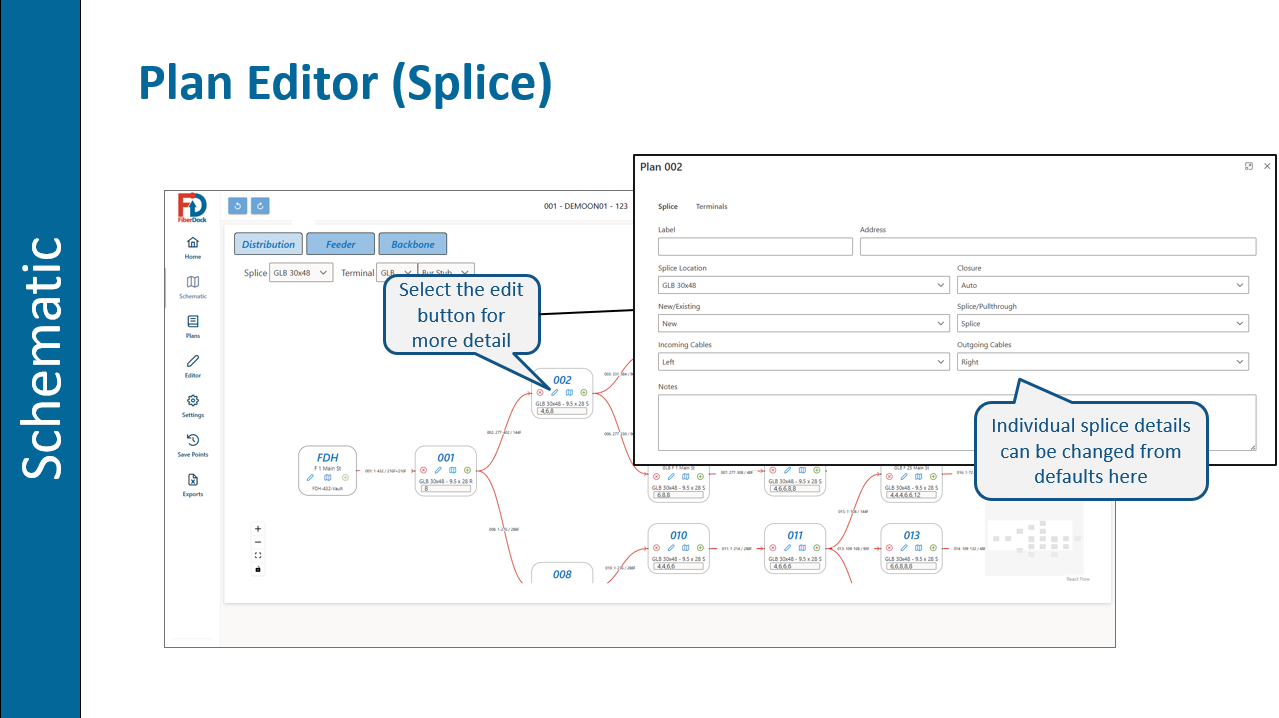Select the Backbone tab
The width and height of the screenshot is (1279, 718).
point(412,244)
